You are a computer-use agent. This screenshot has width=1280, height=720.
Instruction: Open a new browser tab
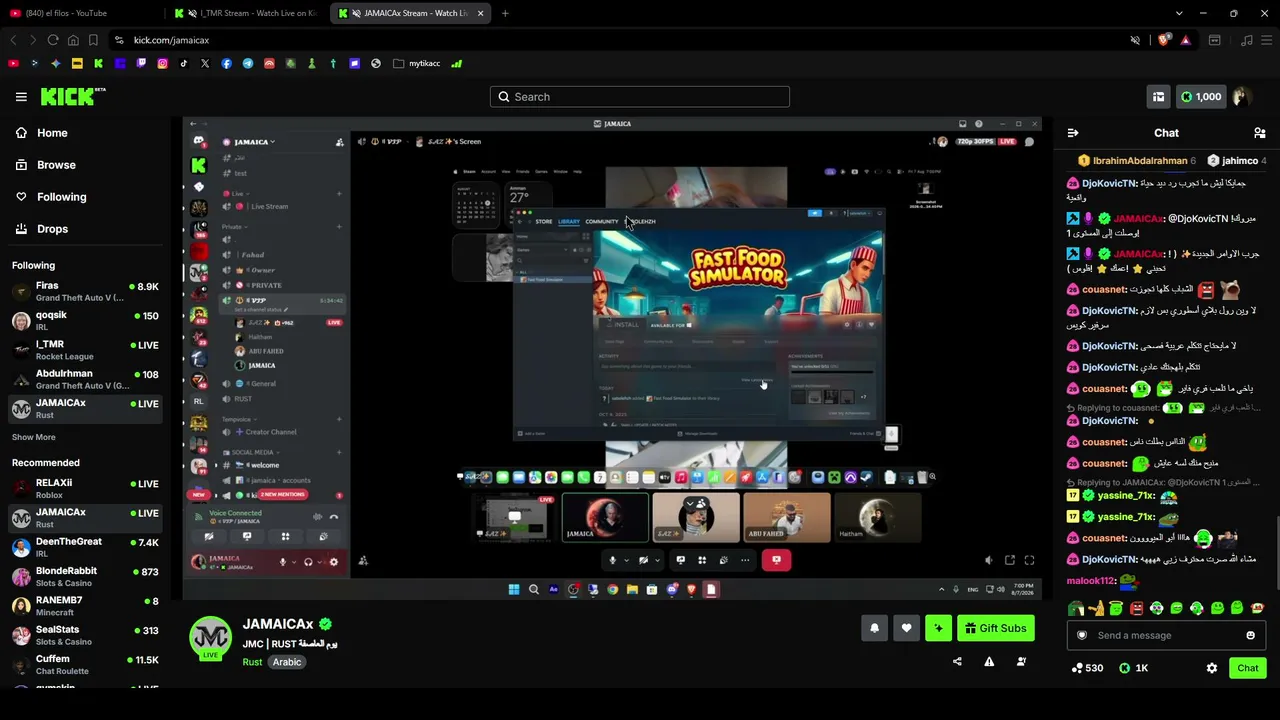click(x=505, y=13)
